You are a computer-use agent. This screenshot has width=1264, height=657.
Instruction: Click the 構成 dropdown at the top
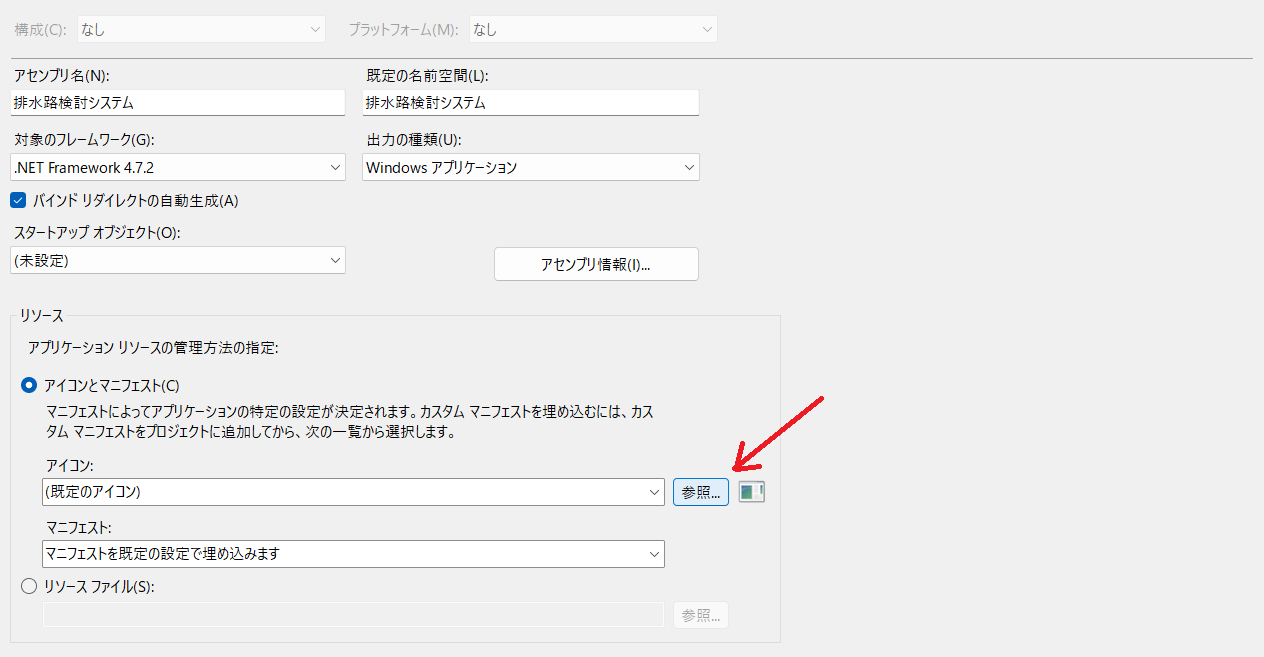pos(201,30)
